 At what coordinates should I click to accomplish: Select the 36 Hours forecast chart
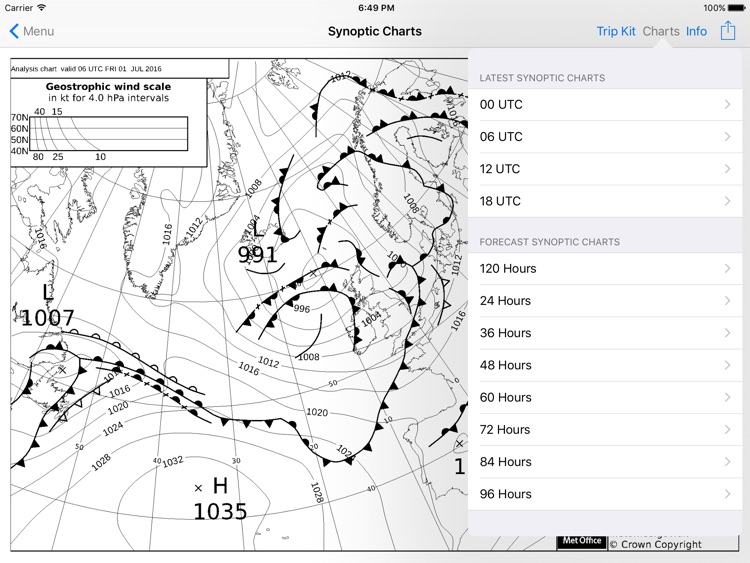(x=605, y=333)
